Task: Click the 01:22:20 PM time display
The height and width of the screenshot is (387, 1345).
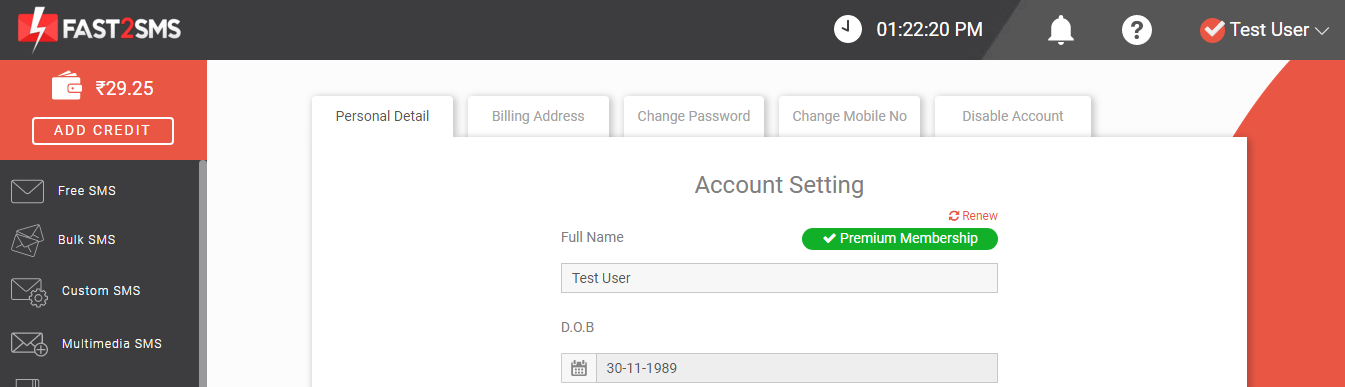Action: (x=930, y=30)
